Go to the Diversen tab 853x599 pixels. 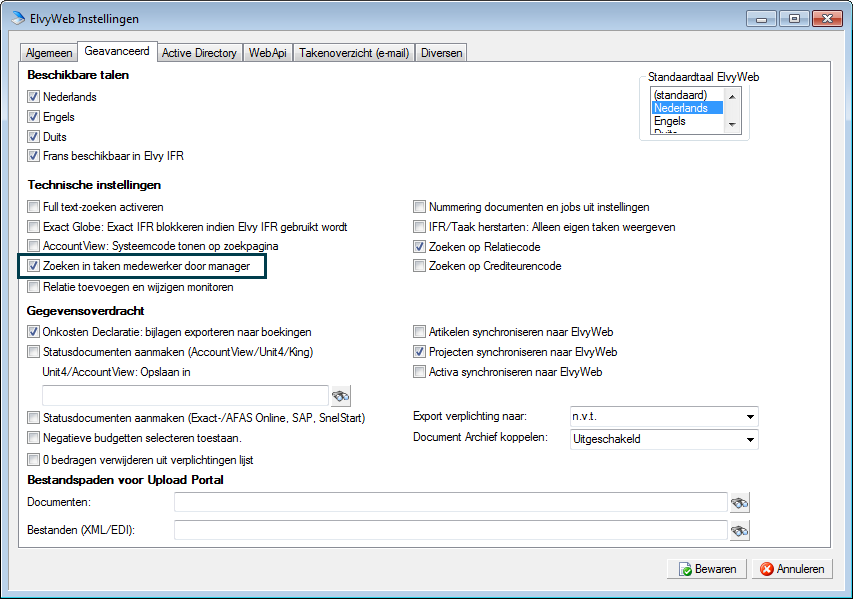pos(441,53)
